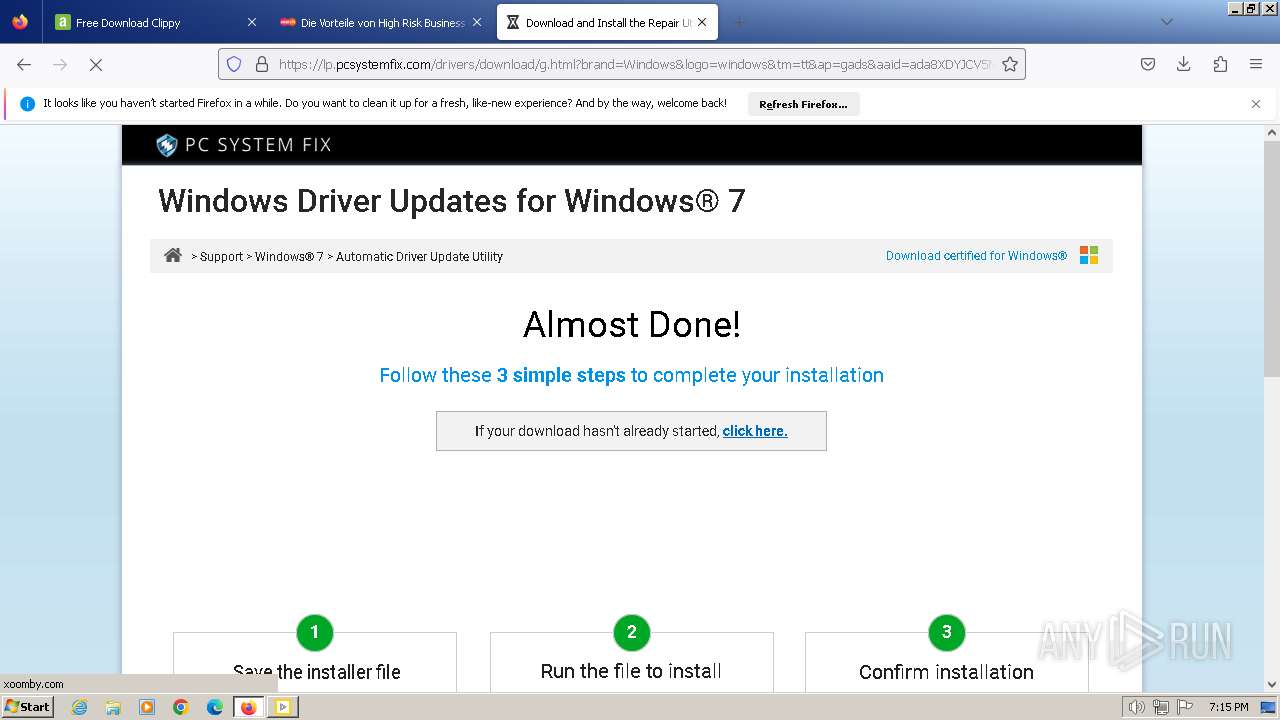Open the Firefox application menu

pos(1256,64)
